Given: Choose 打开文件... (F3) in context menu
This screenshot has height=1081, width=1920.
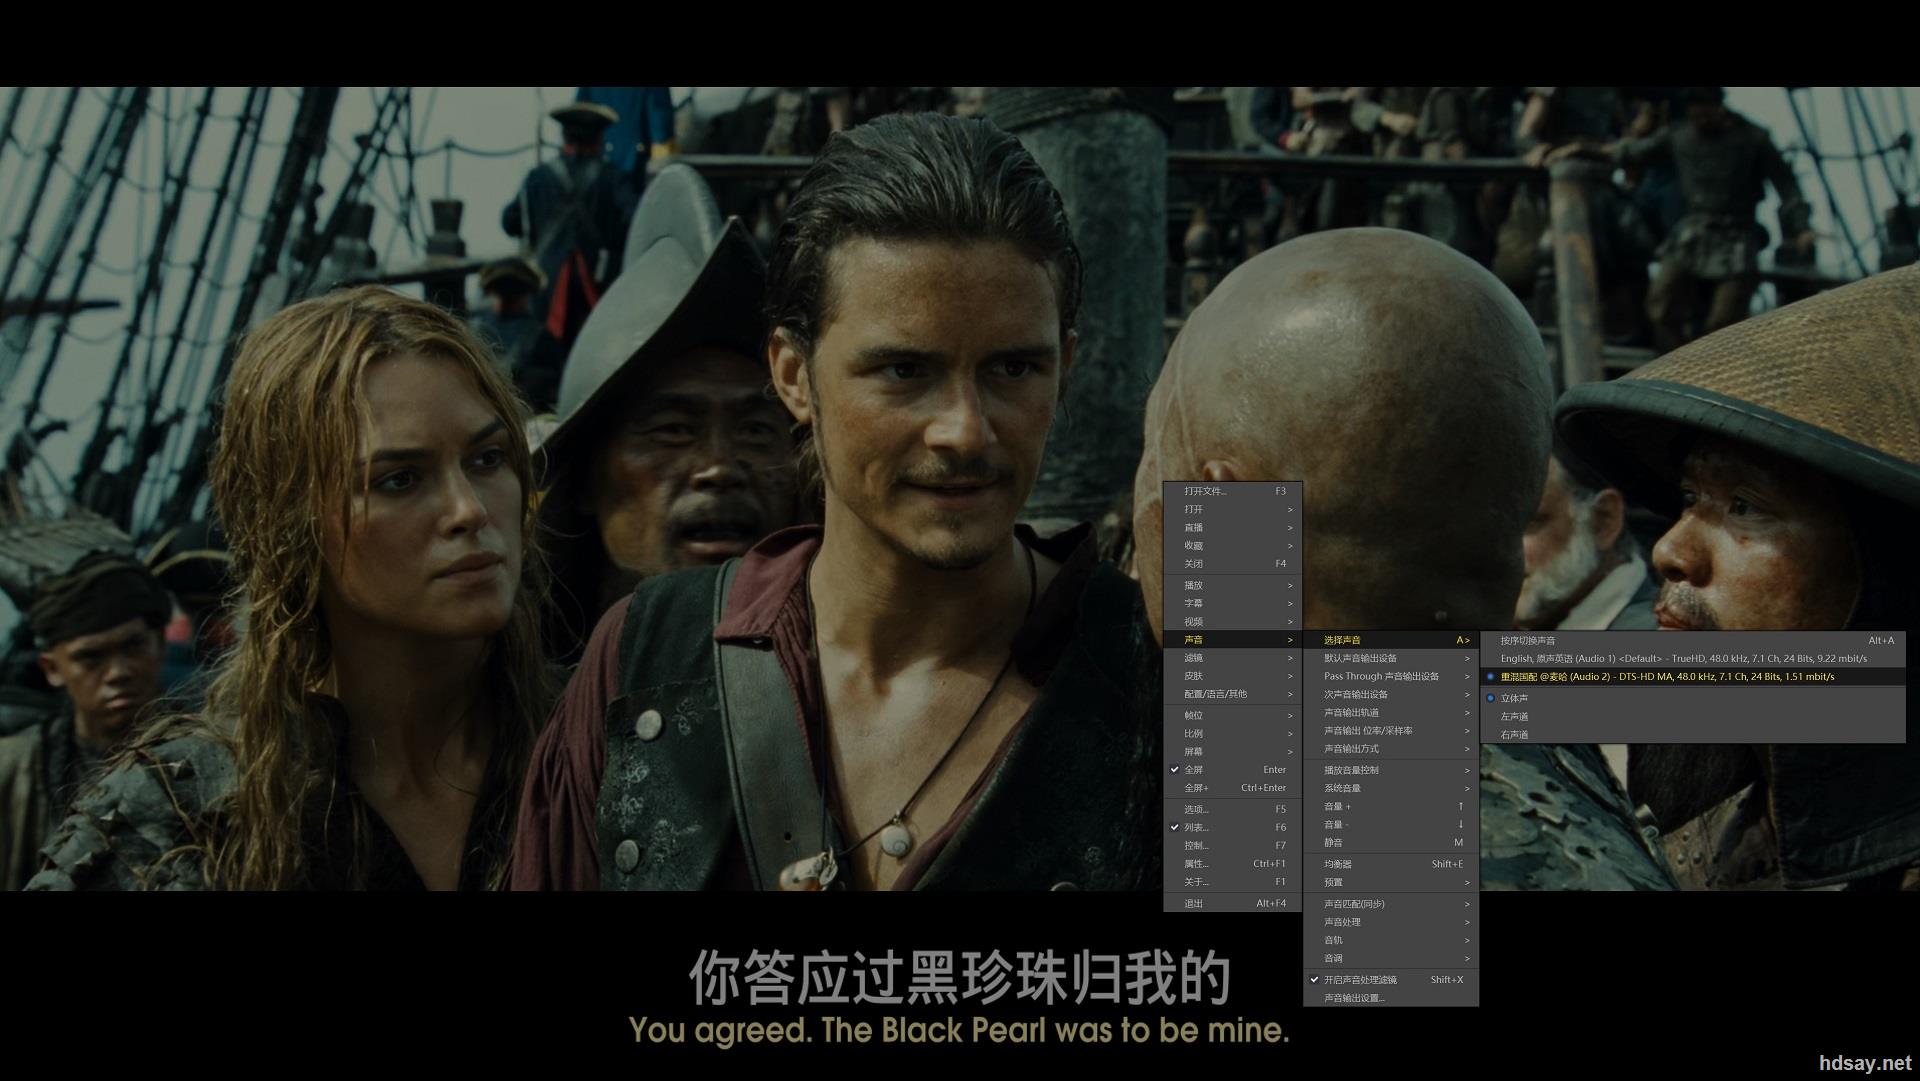Looking at the screenshot, I should 1233,491.
